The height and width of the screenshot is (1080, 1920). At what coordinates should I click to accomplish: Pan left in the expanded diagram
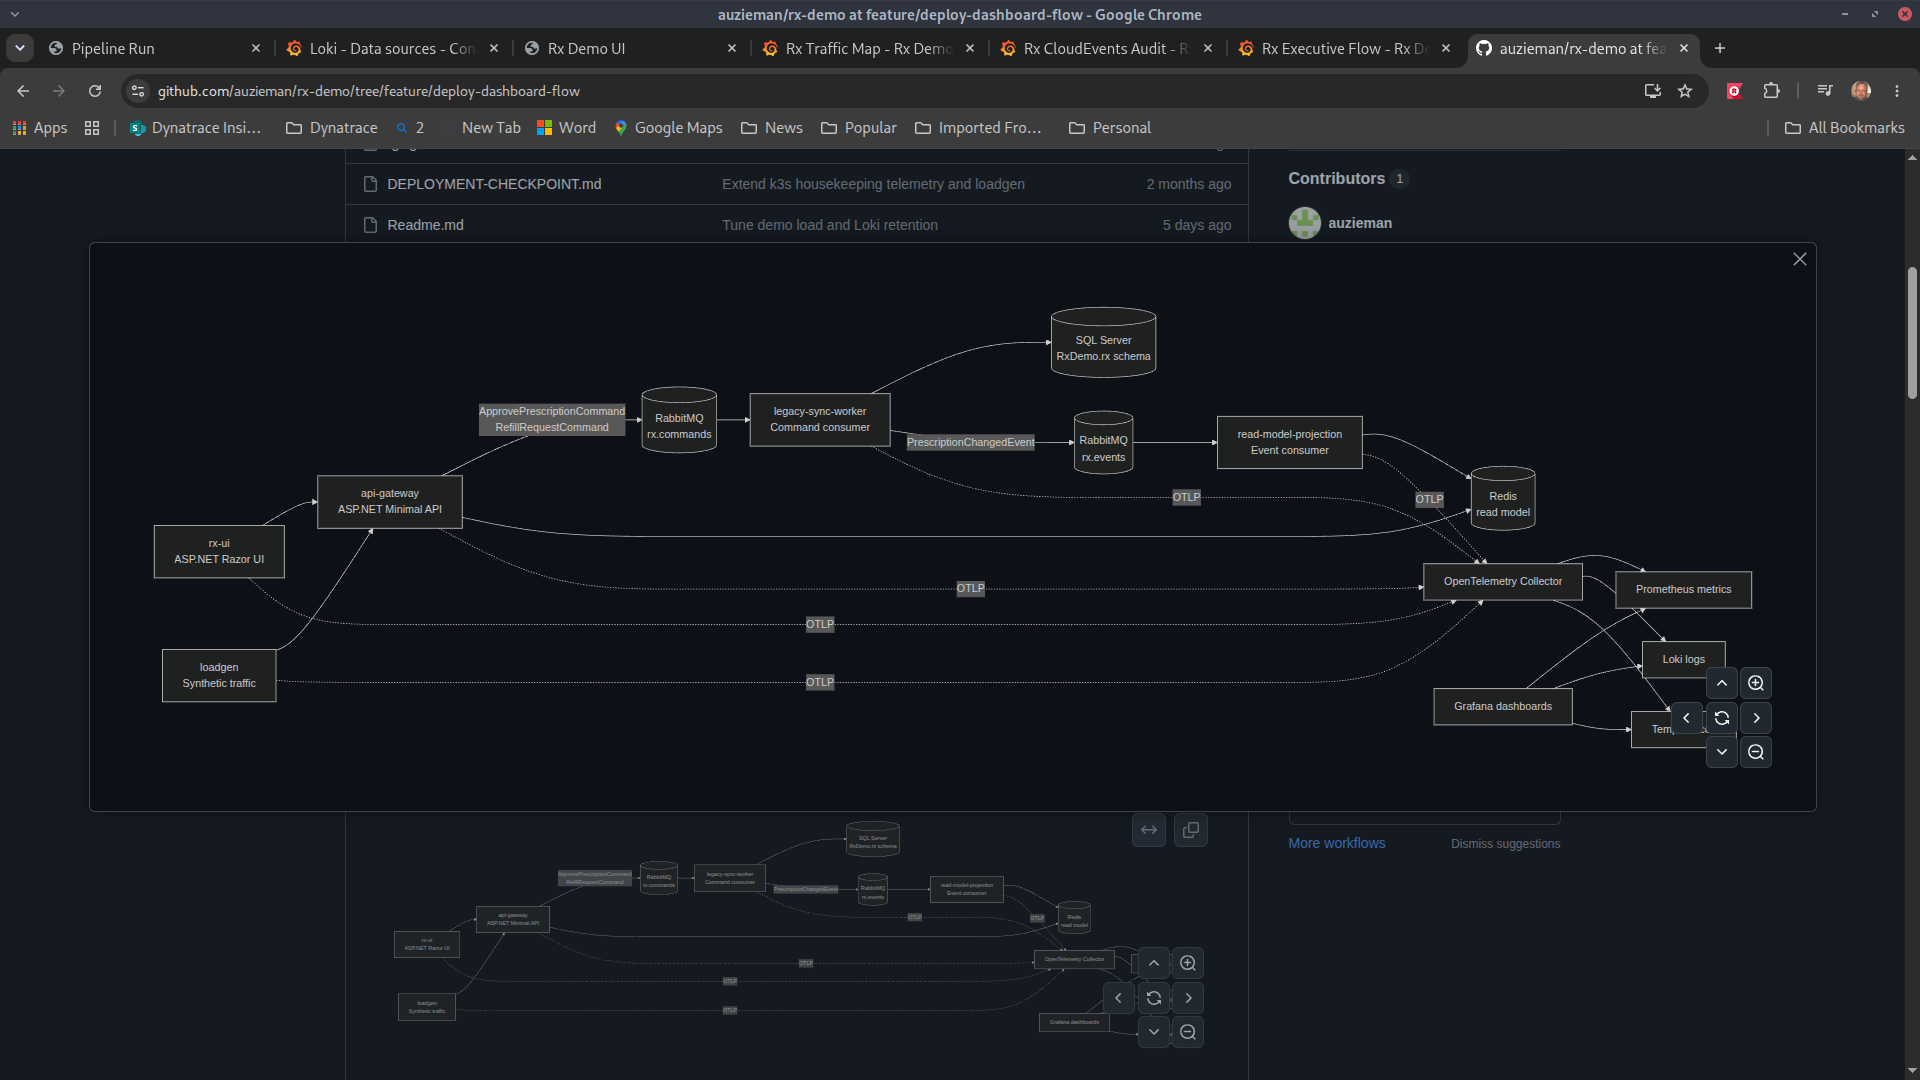(1687, 718)
